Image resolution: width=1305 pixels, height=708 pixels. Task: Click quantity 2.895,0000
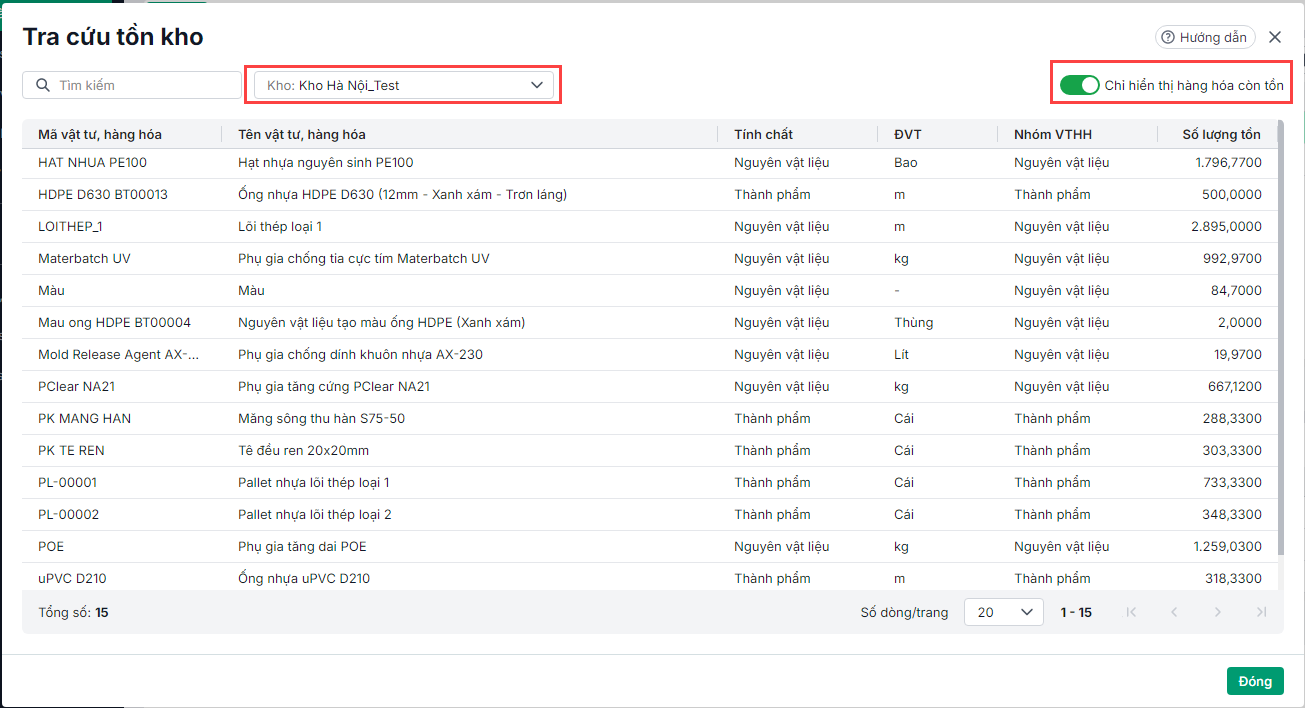[x=1226, y=226]
